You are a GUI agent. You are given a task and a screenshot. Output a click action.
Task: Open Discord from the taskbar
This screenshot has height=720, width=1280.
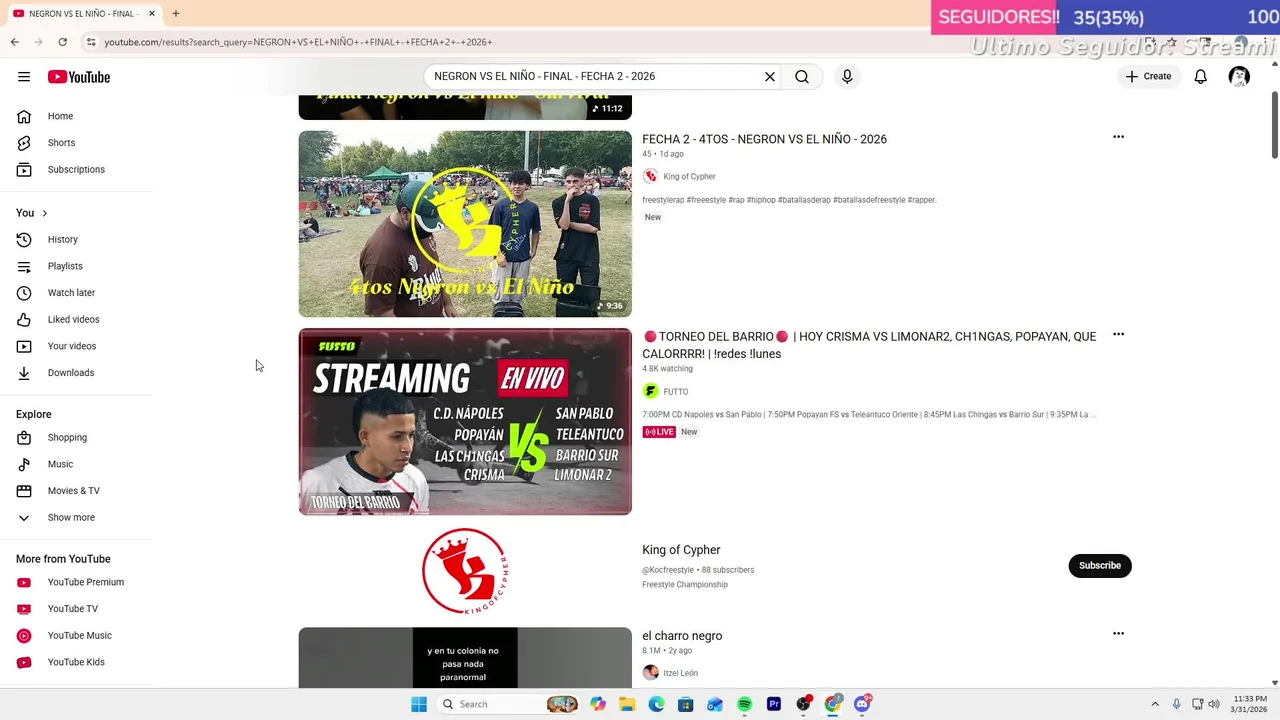coord(862,704)
